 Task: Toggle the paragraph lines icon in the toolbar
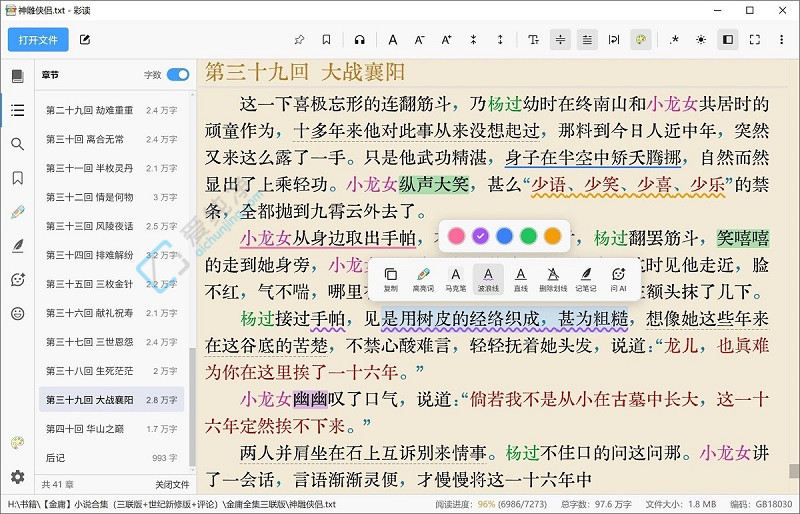pos(587,40)
